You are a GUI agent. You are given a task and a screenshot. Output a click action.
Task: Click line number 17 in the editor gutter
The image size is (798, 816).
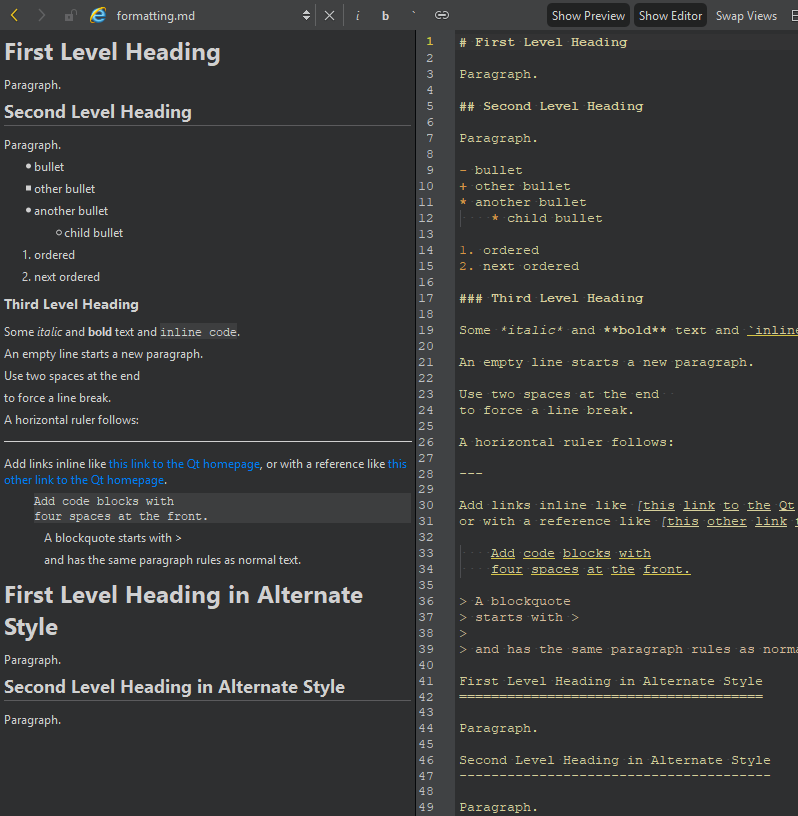[x=427, y=298]
